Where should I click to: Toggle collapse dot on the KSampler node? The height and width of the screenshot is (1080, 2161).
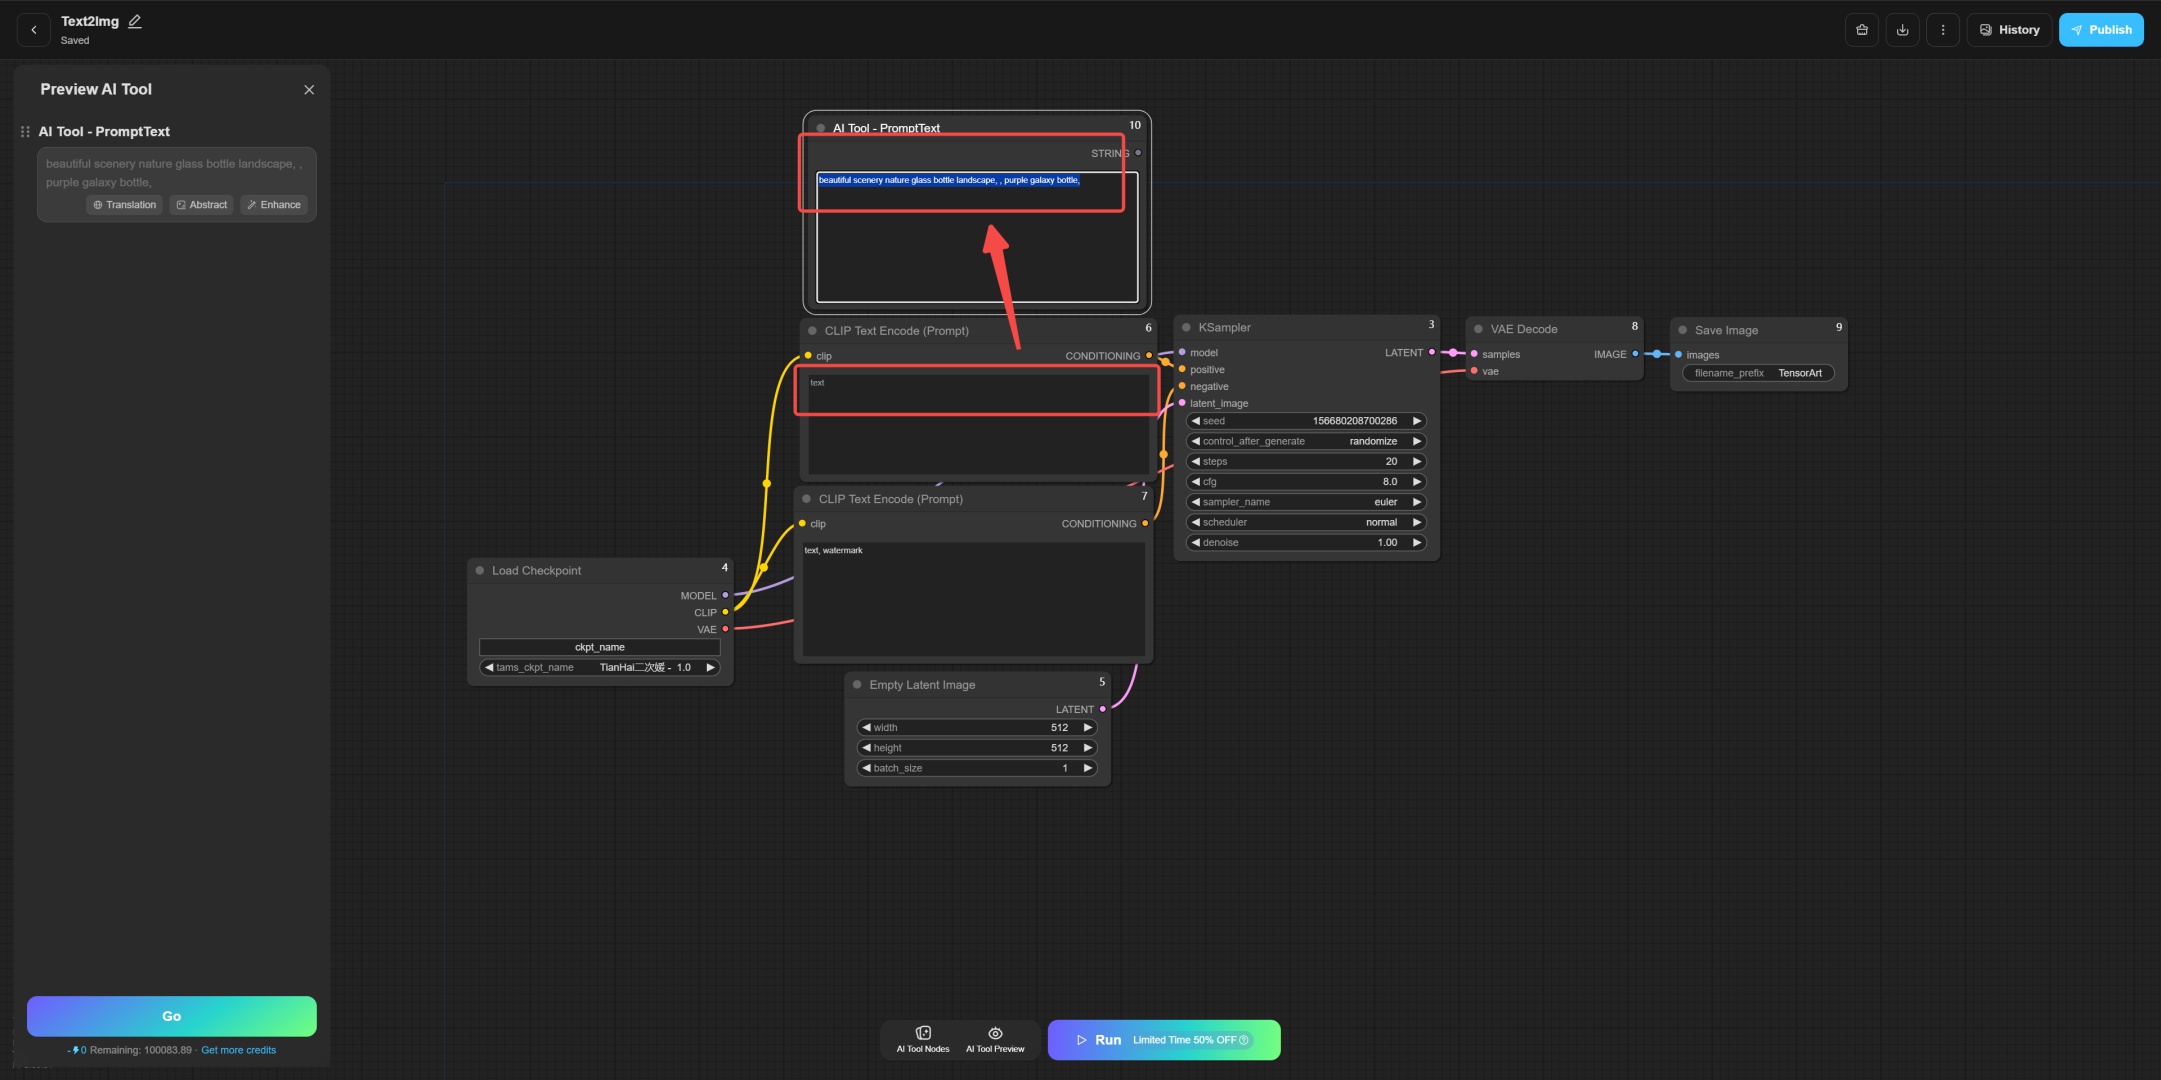click(1186, 327)
